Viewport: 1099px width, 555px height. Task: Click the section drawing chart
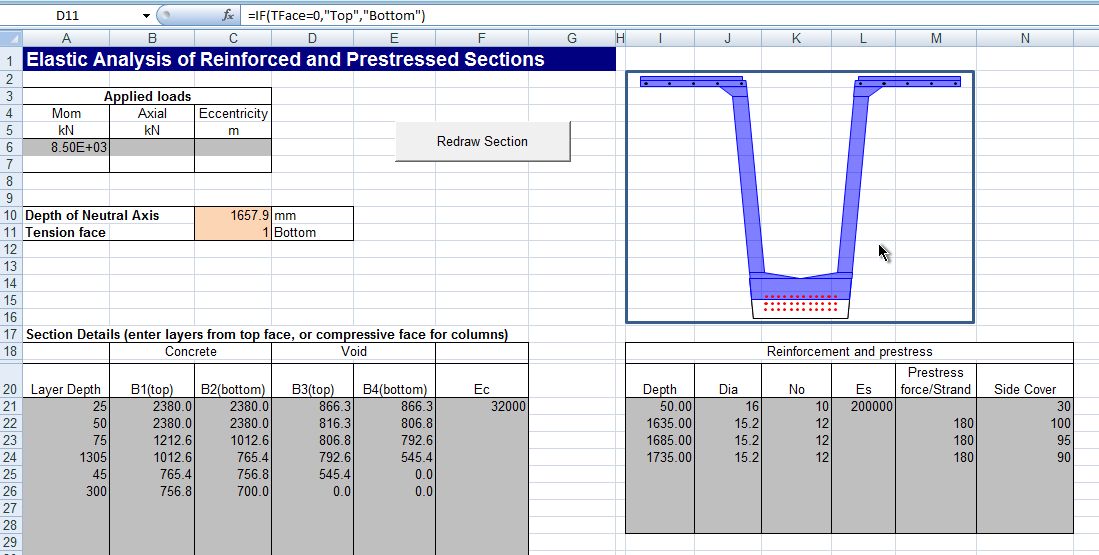click(800, 197)
